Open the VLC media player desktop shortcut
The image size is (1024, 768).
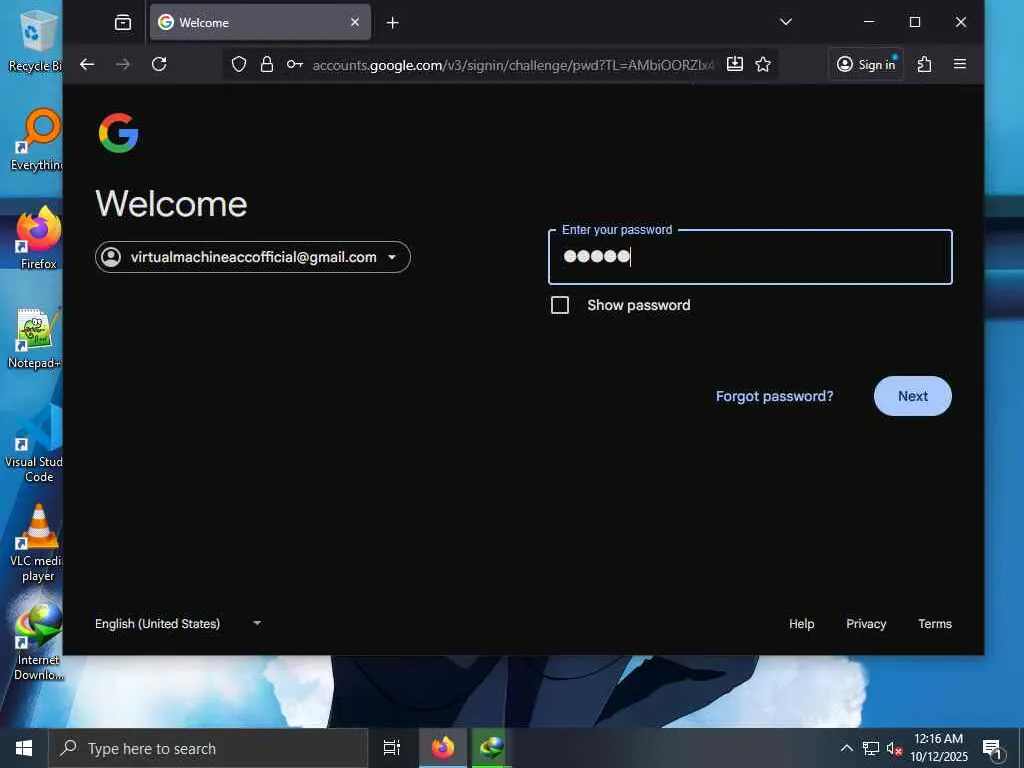coord(37,543)
